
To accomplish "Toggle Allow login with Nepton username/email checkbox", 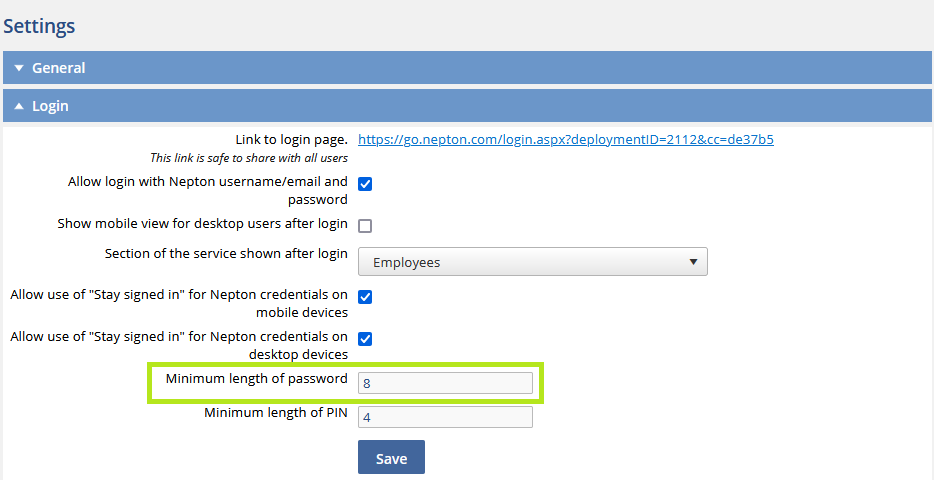I will point(365,184).
